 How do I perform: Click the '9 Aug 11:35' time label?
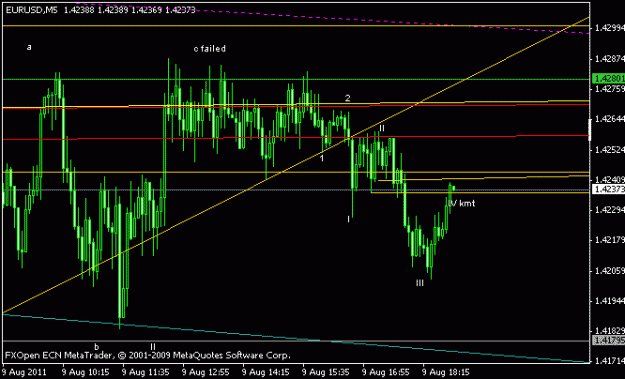coord(145,373)
